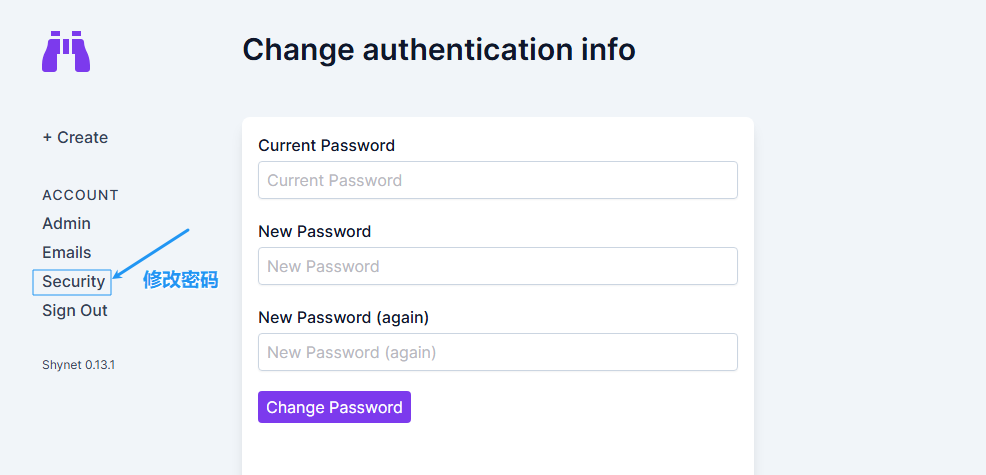The image size is (986, 475).
Task: Focus the New Password input field
Action: 497,266
